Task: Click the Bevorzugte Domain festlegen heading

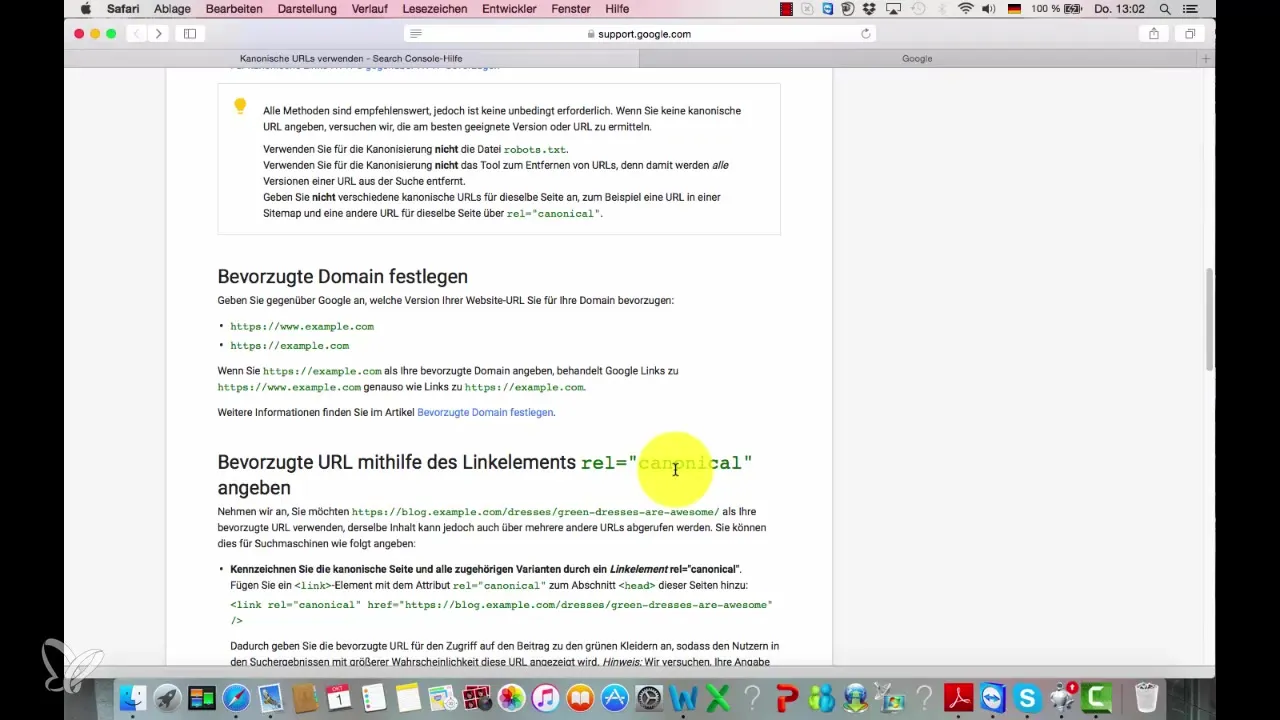Action: coord(343,276)
